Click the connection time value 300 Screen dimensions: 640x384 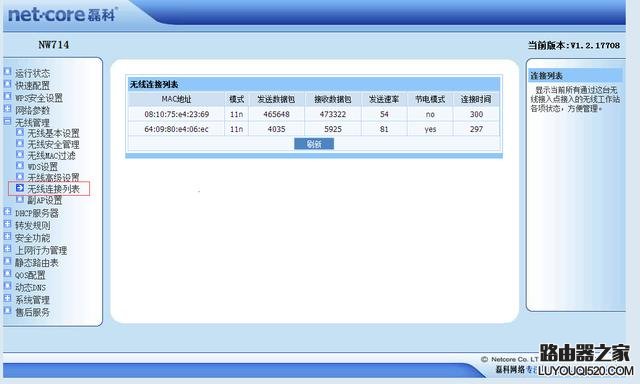(x=476, y=114)
